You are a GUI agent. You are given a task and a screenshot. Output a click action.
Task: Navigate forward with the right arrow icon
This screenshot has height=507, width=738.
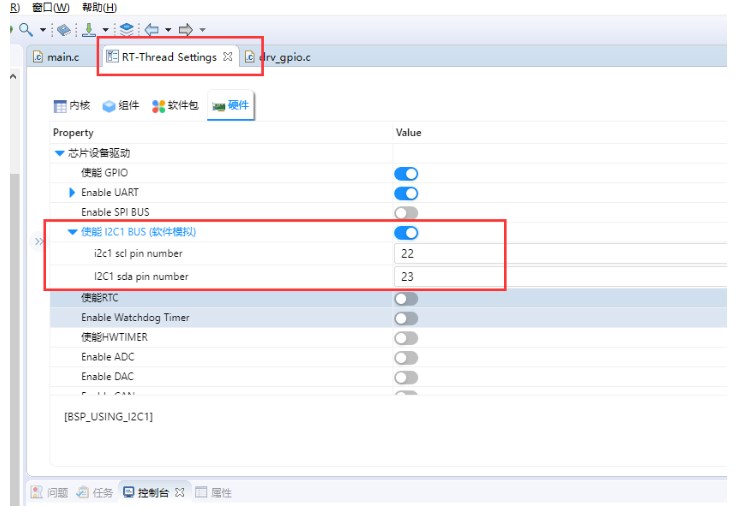click(x=185, y=30)
